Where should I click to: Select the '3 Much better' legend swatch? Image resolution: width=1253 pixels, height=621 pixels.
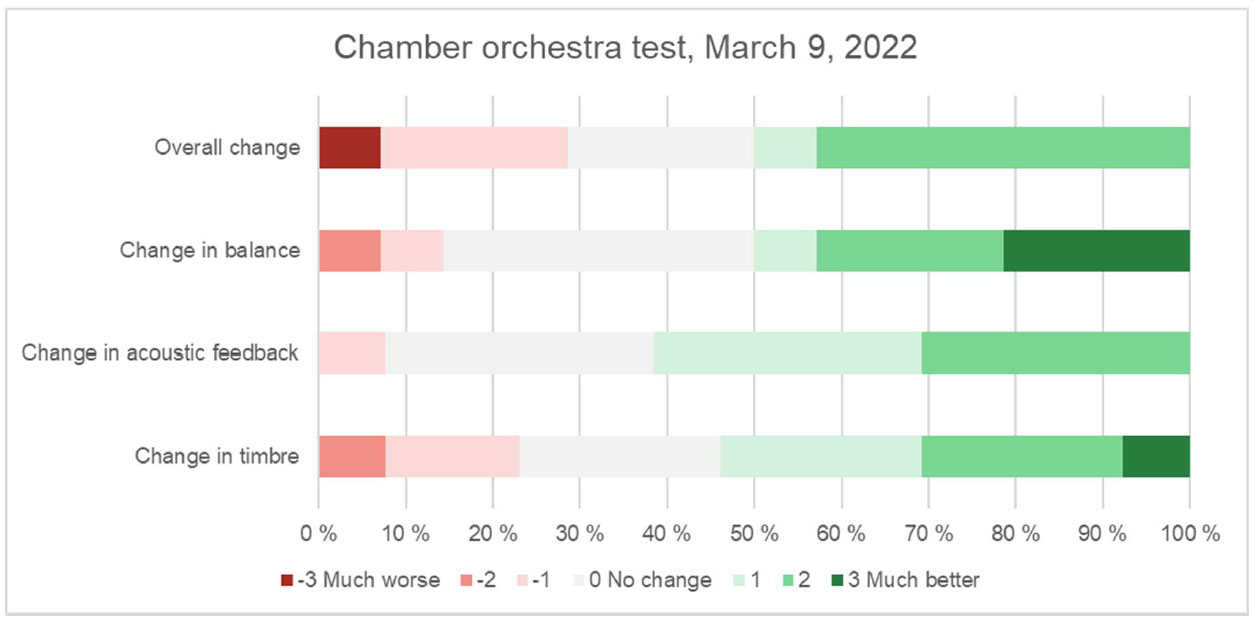[x=837, y=581]
